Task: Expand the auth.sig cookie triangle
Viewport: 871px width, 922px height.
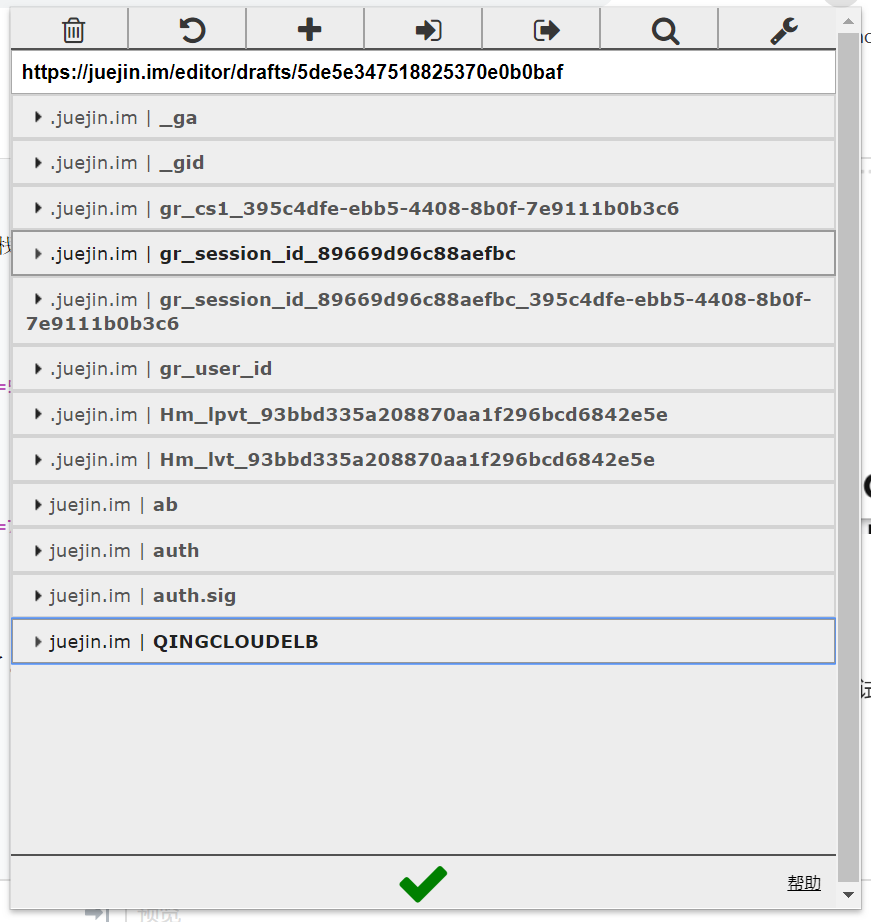Action: 38,596
